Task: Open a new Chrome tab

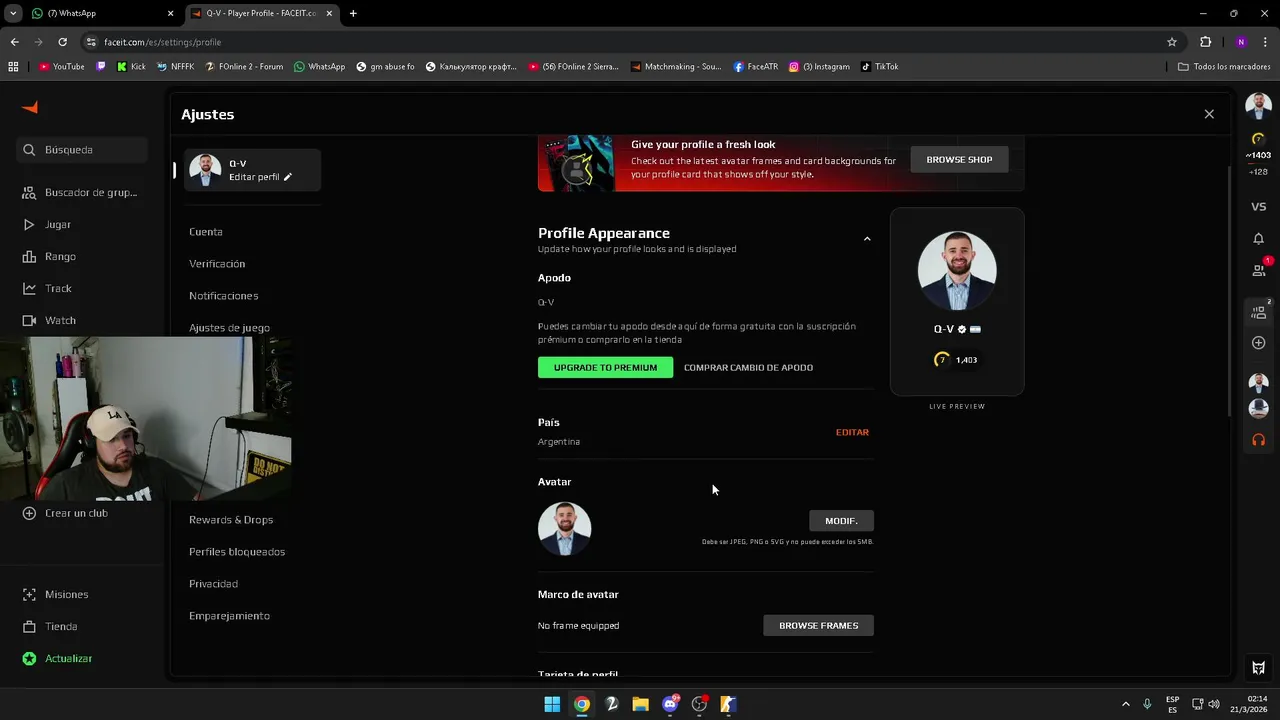Action: point(353,13)
